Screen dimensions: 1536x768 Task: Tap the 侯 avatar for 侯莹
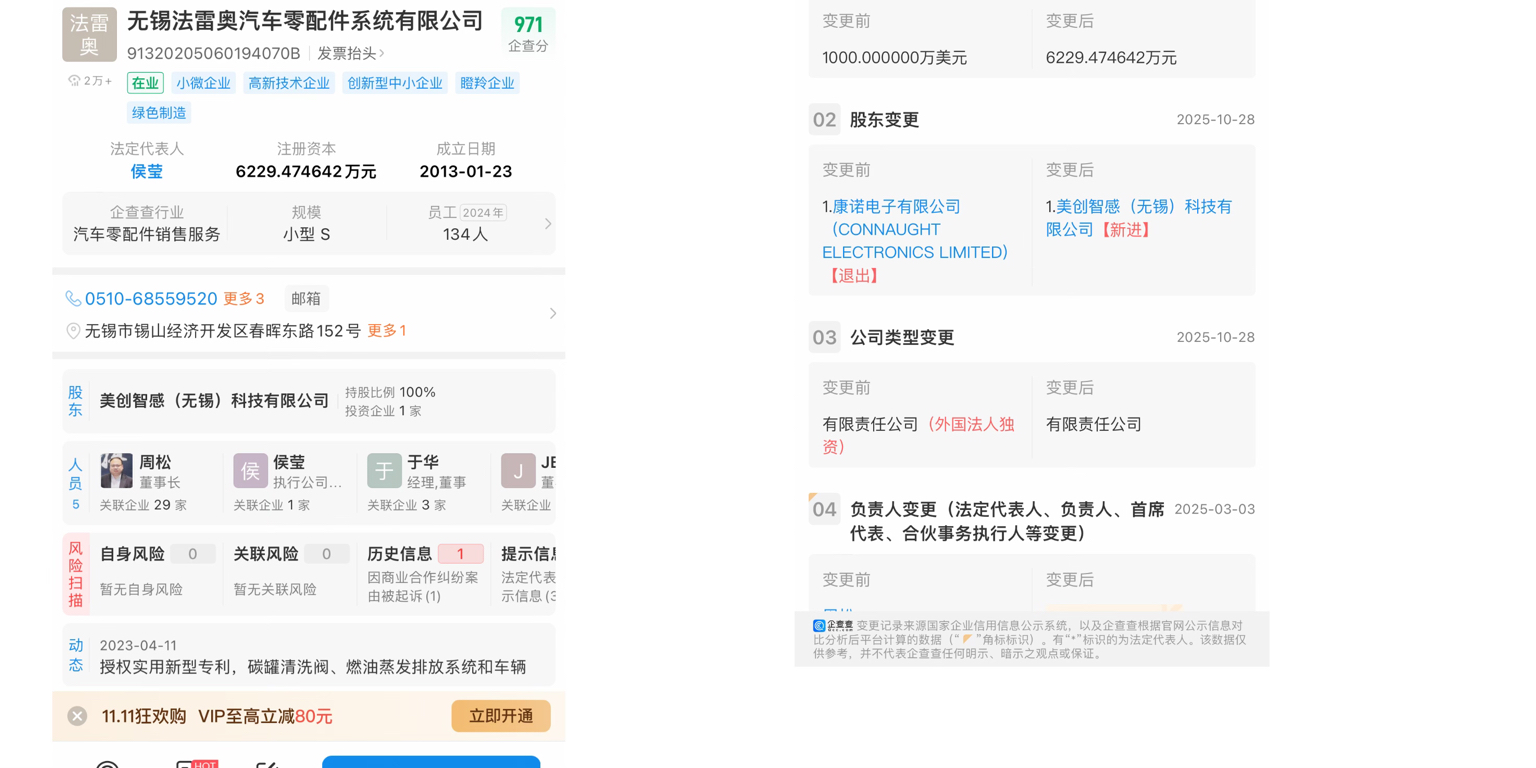tap(250, 470)
